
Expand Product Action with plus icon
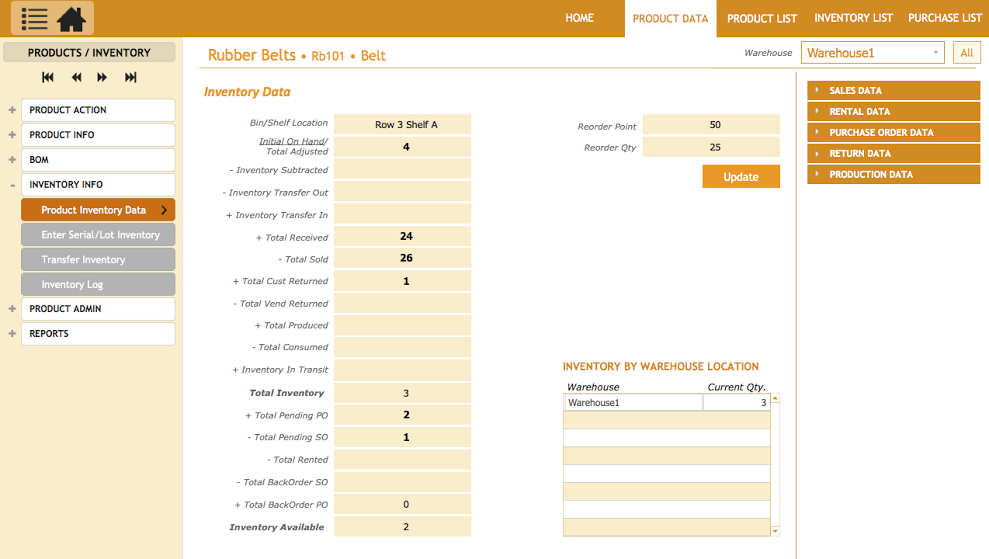12,110
